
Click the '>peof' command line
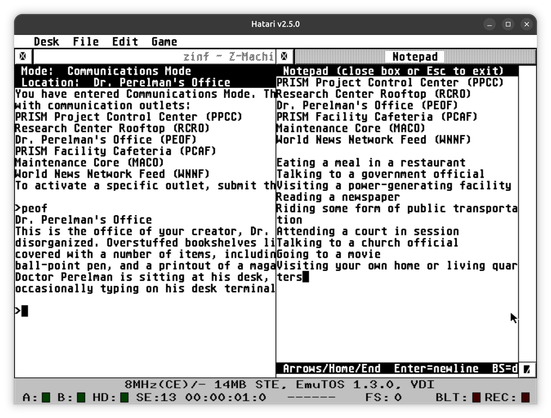click(x=31, y=208)
